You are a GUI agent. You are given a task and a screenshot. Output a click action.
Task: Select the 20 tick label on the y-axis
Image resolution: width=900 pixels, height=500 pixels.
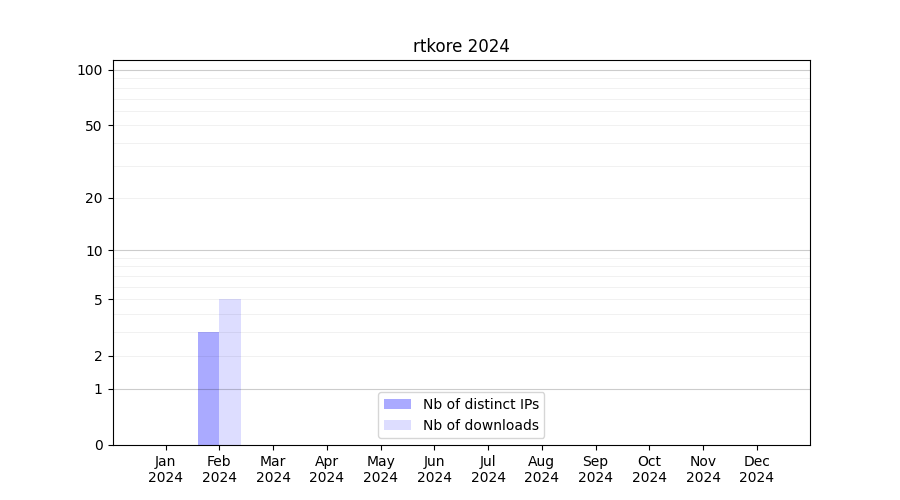93,198
